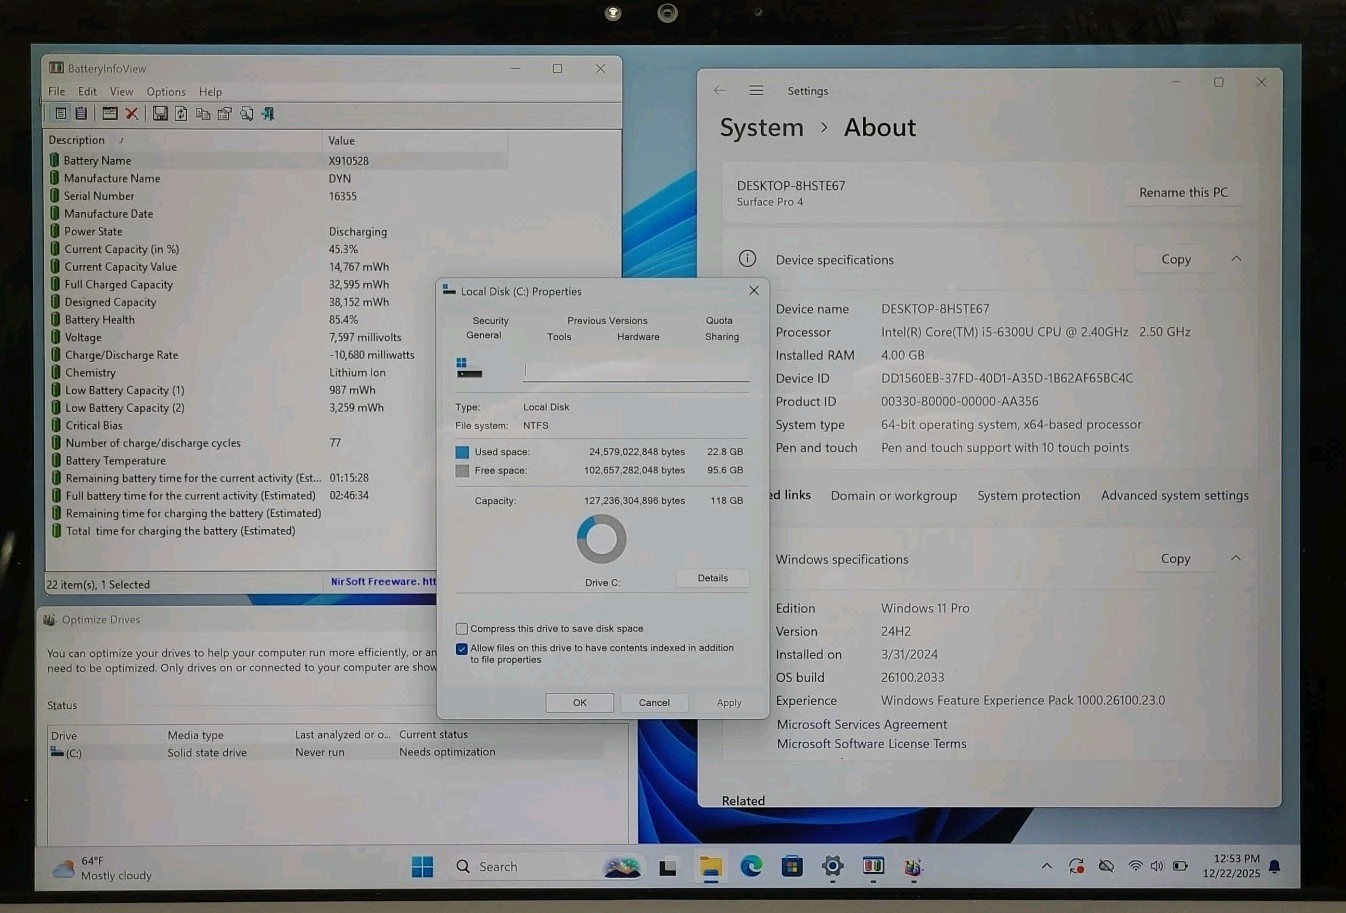Click the battery icon in system tray
Image resolution: width=1346 pixels, height=913 pixels.
coord(1180,866)
